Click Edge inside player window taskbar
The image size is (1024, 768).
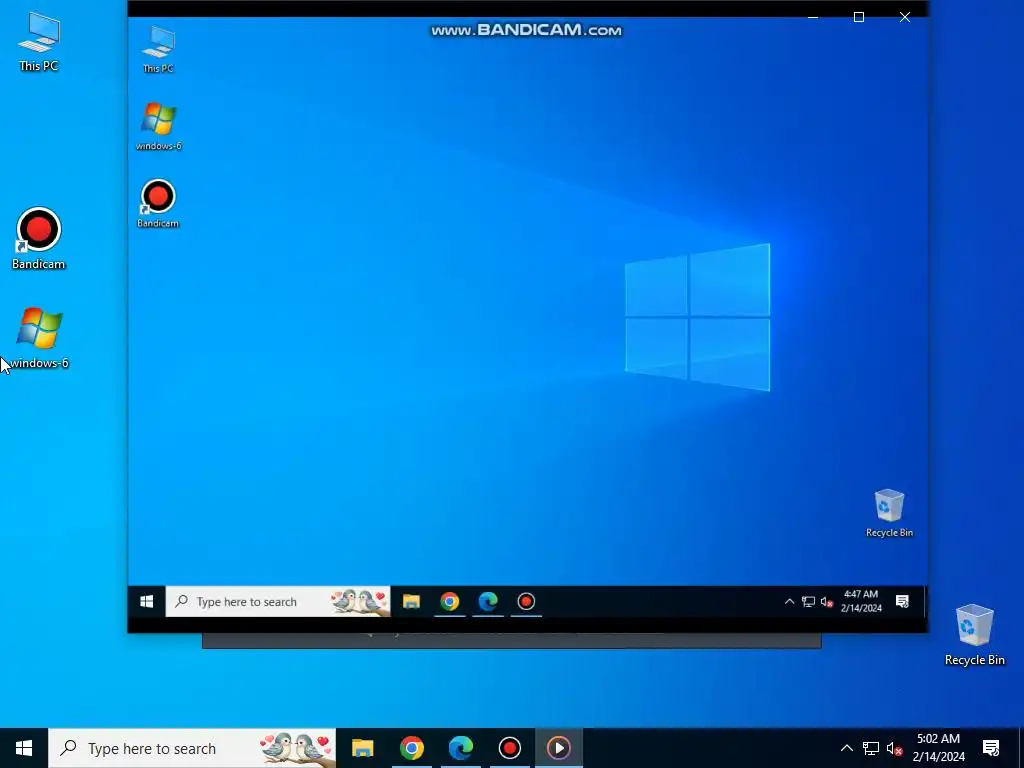[488, 601]
